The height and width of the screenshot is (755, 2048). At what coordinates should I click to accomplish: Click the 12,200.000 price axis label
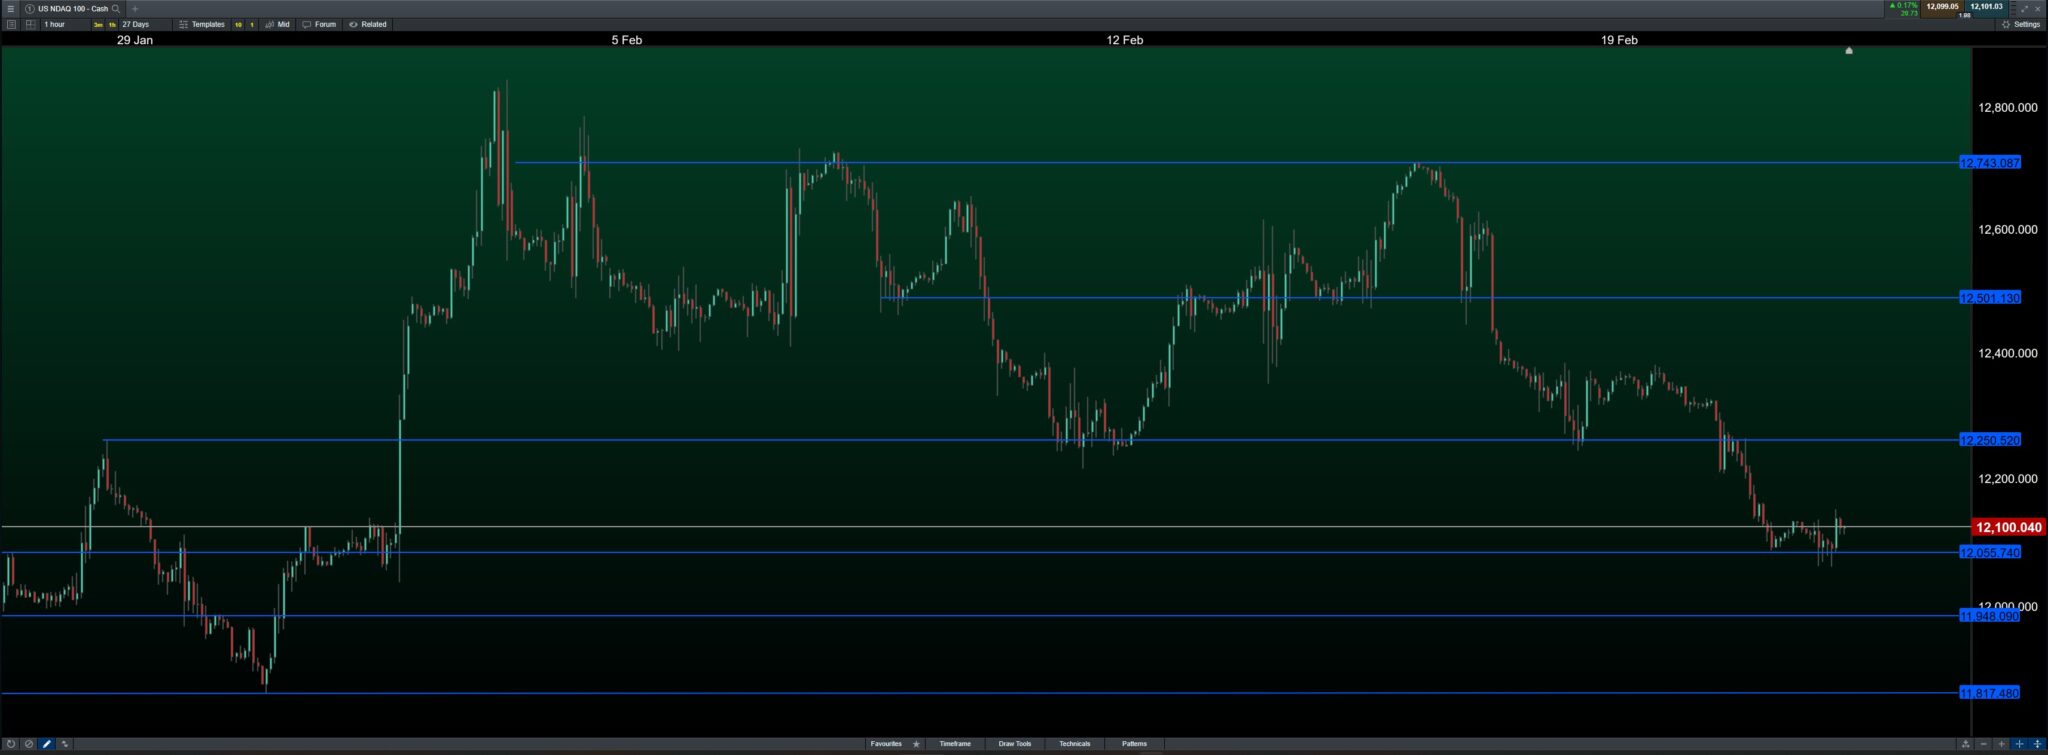[2008, 479]
